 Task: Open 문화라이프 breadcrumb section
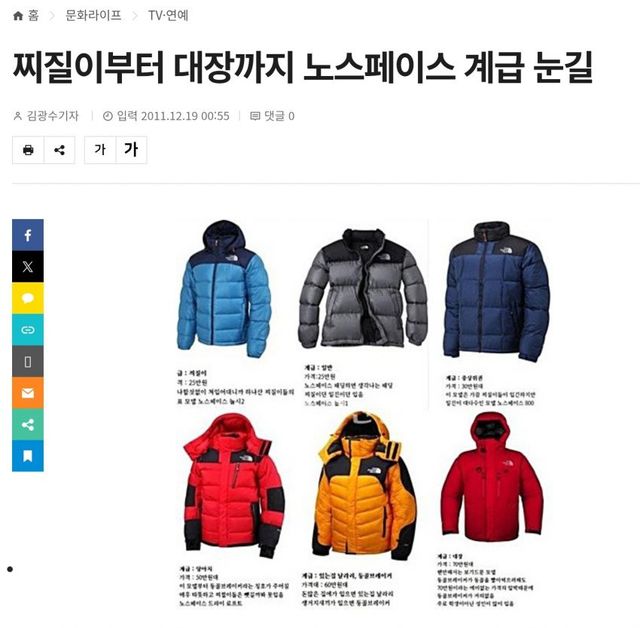(93, 16)
